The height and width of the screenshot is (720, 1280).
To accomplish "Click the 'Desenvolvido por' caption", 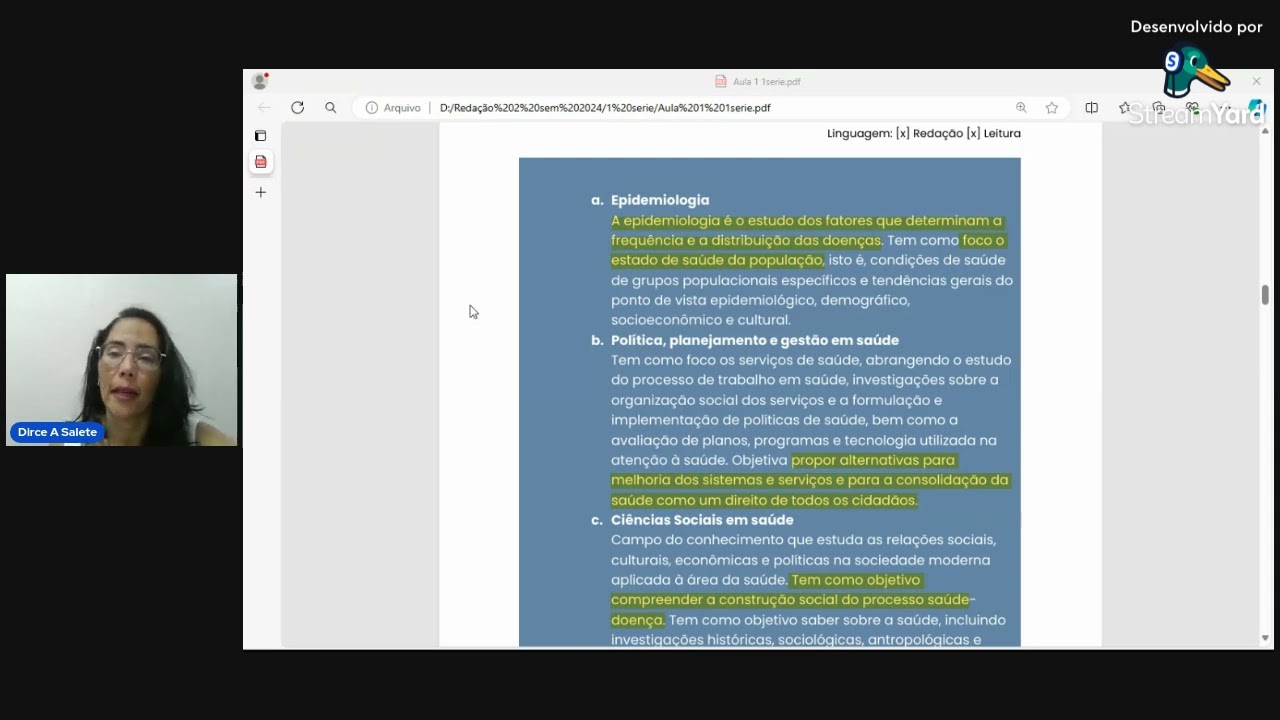I will (x=1196, y=27).
